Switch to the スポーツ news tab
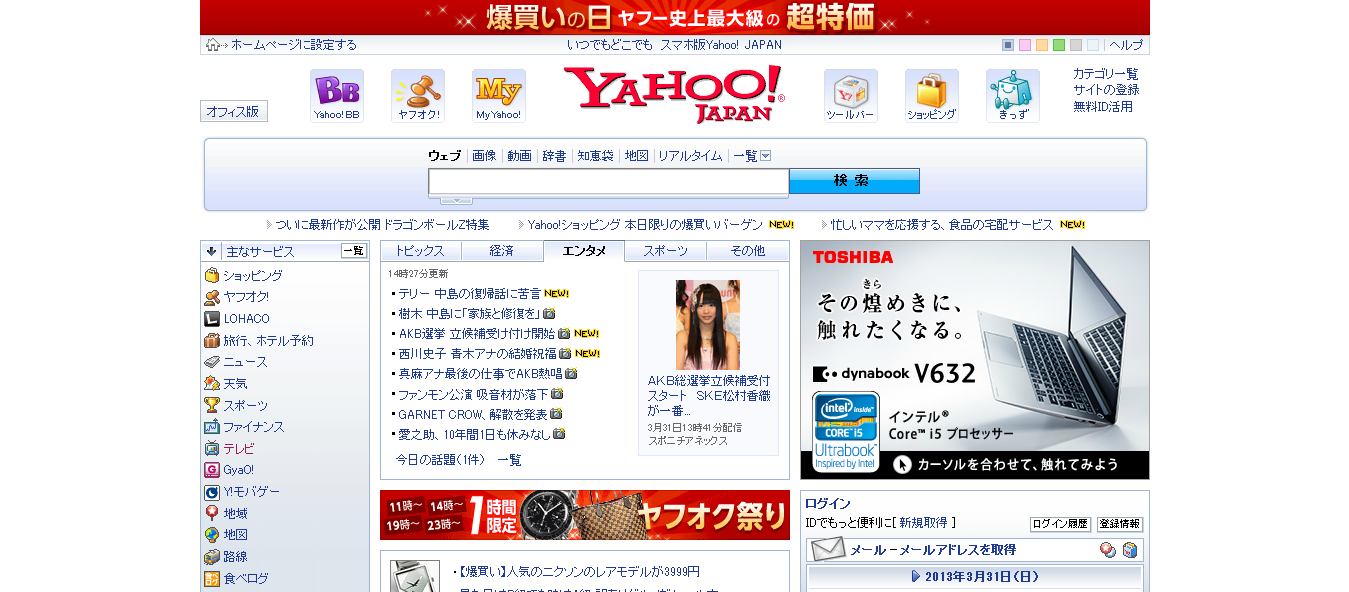 [666, 251]
